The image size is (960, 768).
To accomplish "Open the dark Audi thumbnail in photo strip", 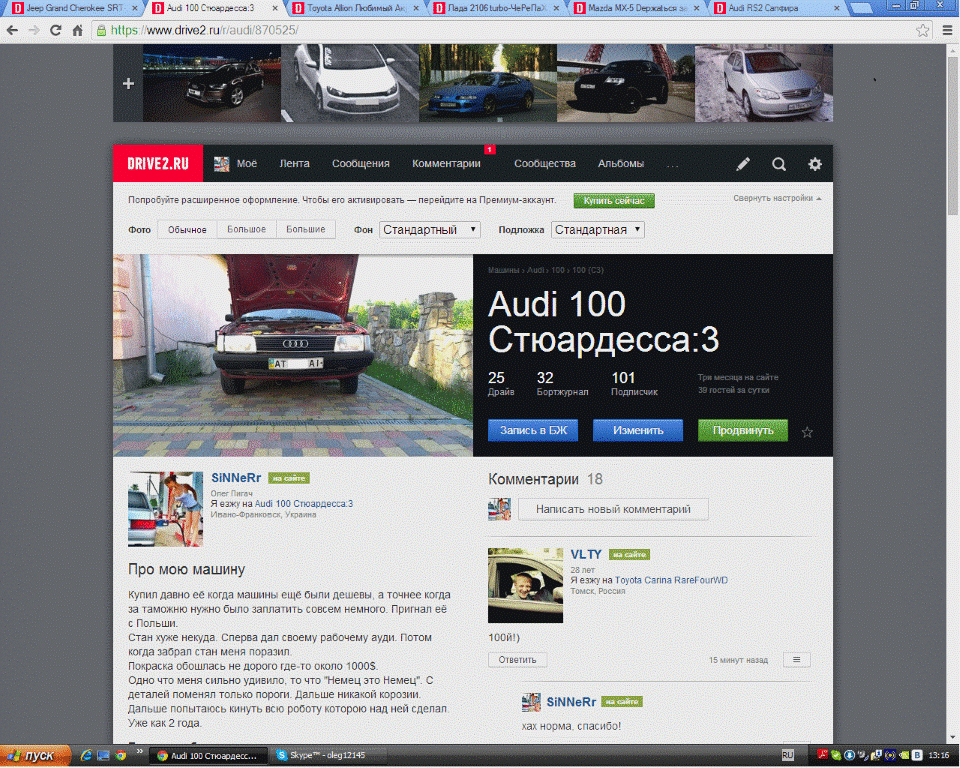I will 212,83.
